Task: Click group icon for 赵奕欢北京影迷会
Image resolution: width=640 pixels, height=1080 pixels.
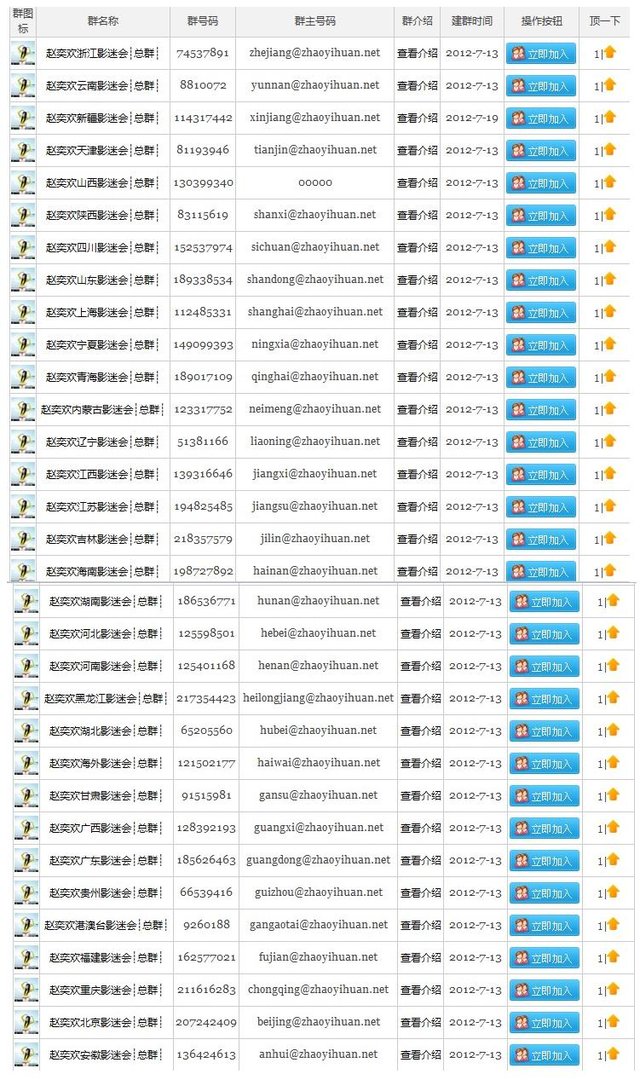Action: point(27,1022)
